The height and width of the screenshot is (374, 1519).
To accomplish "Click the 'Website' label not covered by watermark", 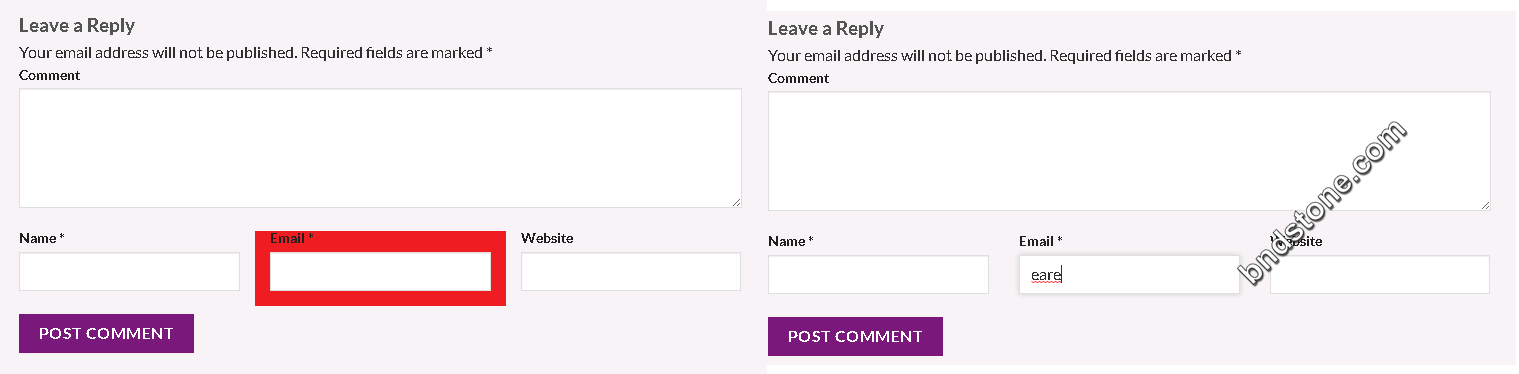I will click(x=547, y=238).
